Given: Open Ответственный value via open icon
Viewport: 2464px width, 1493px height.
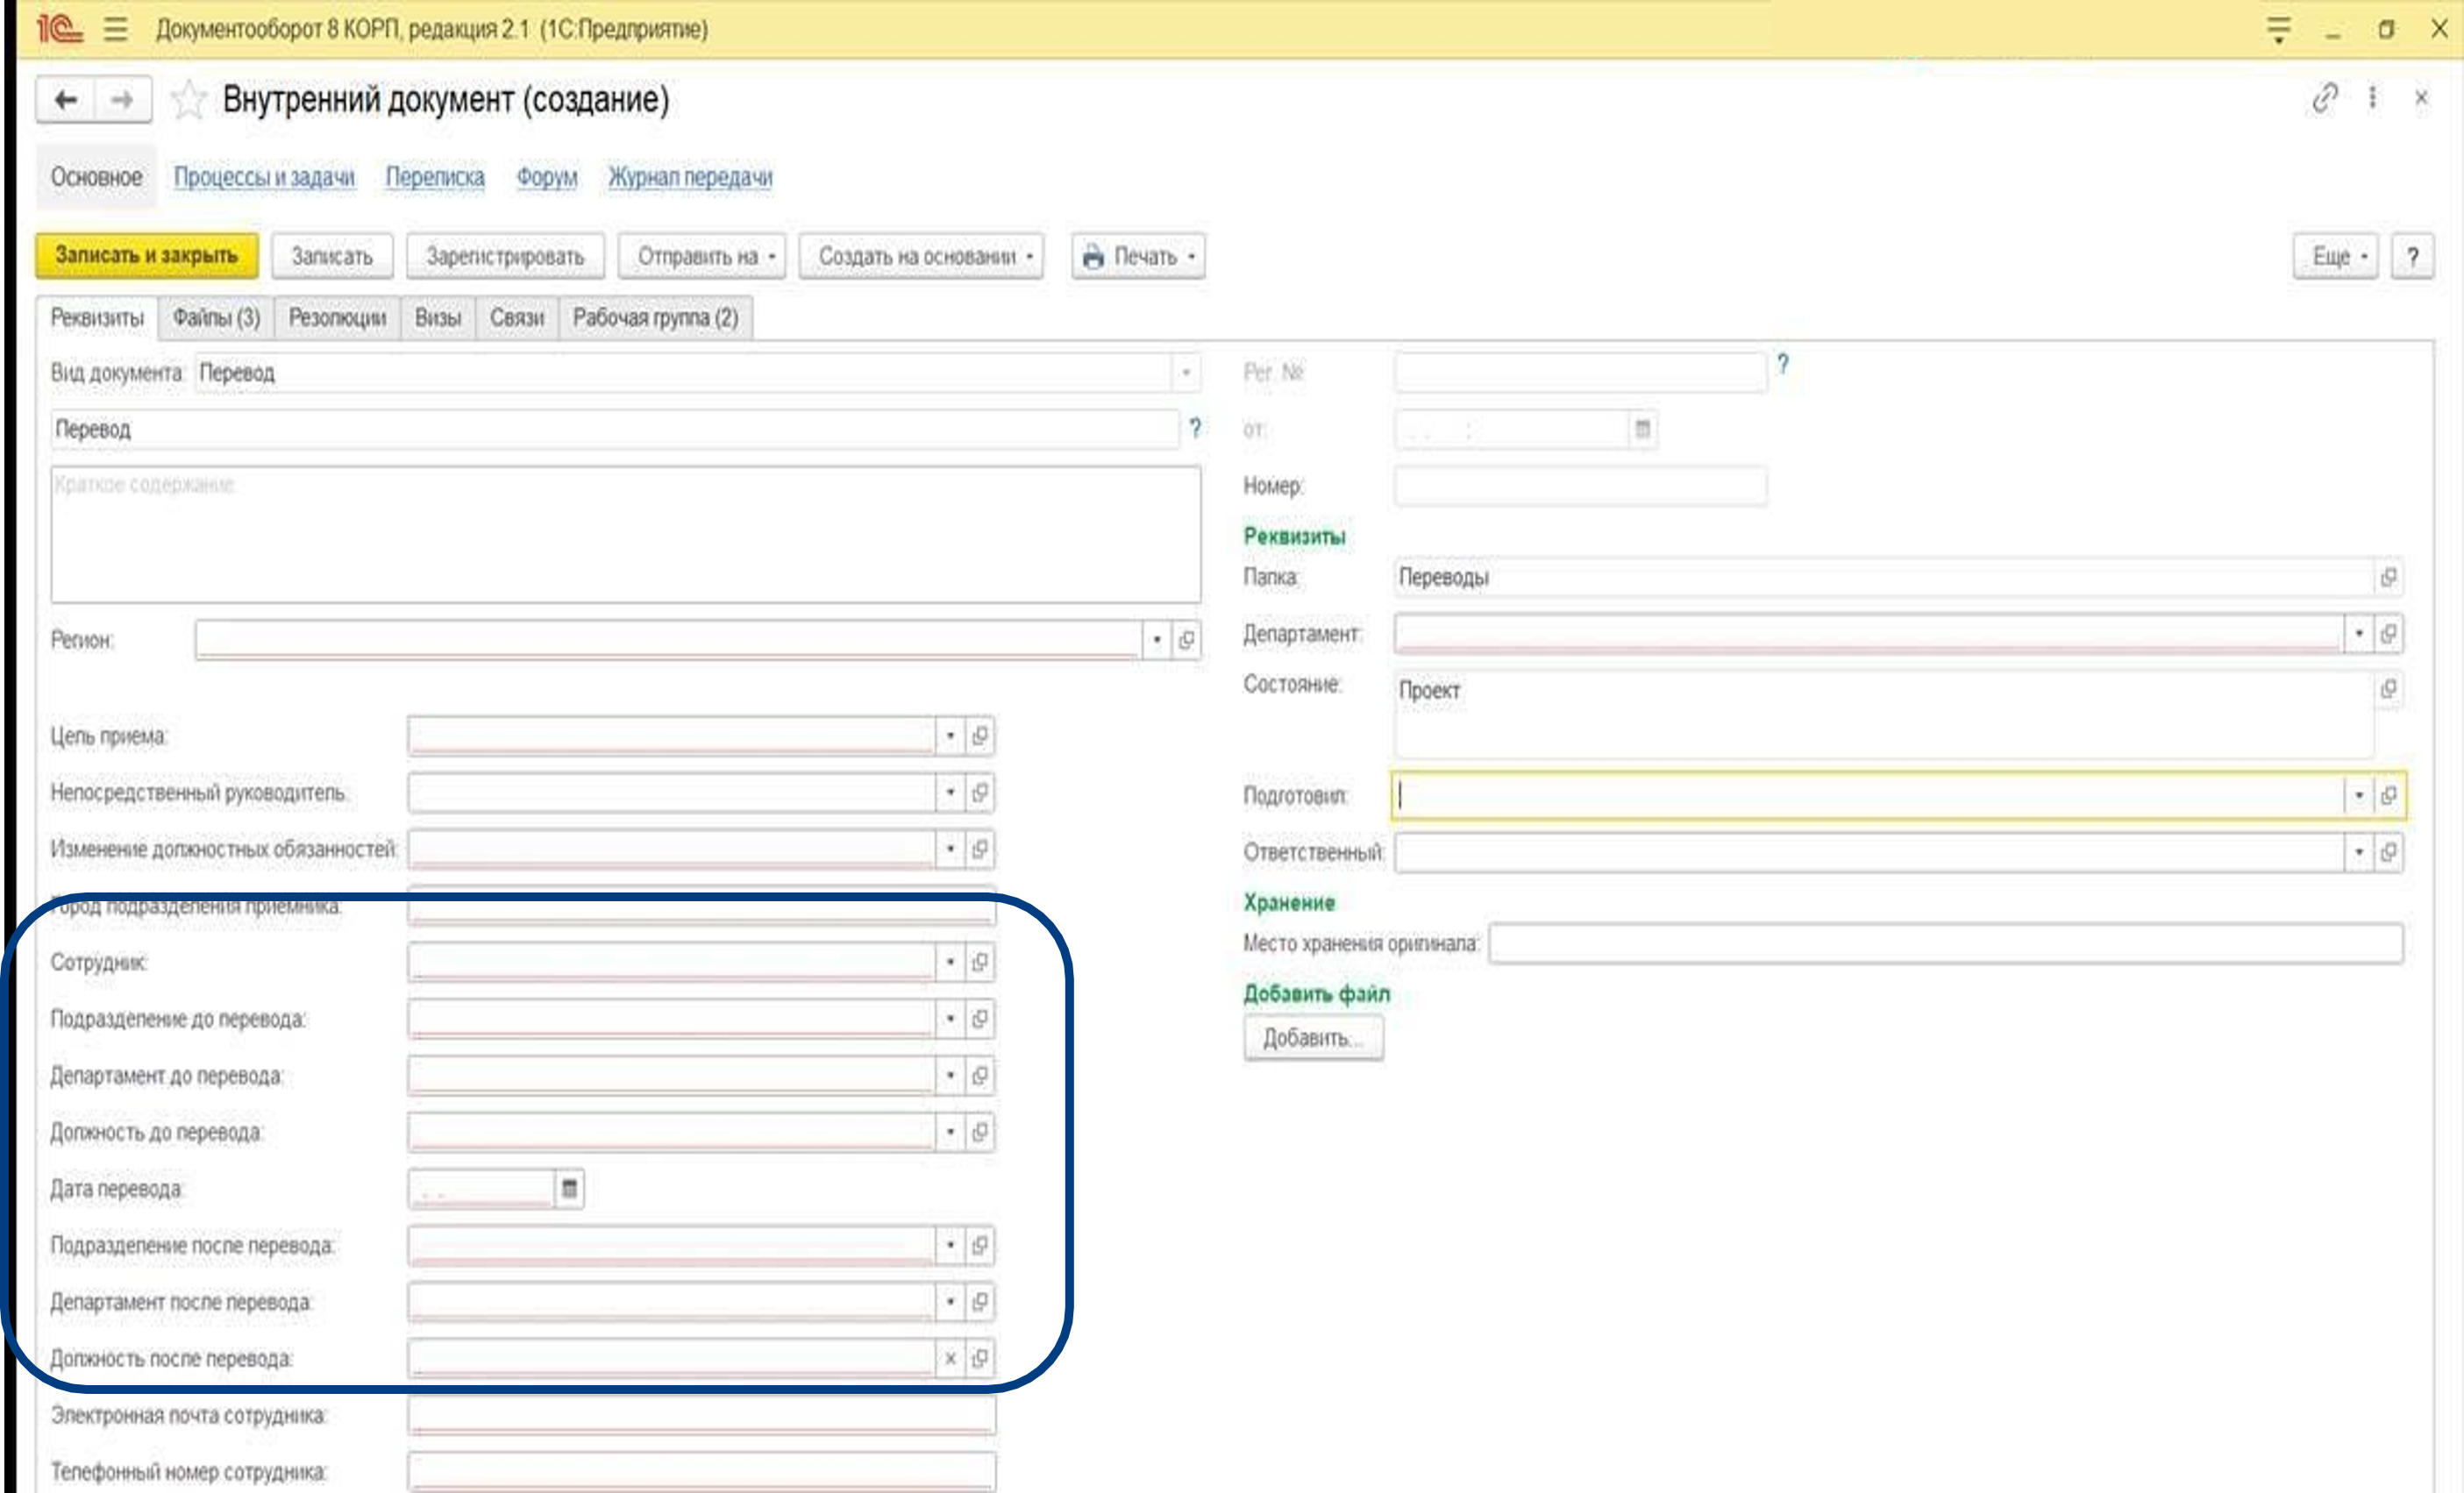Looking at the screenshot, I should [2388, 852].
